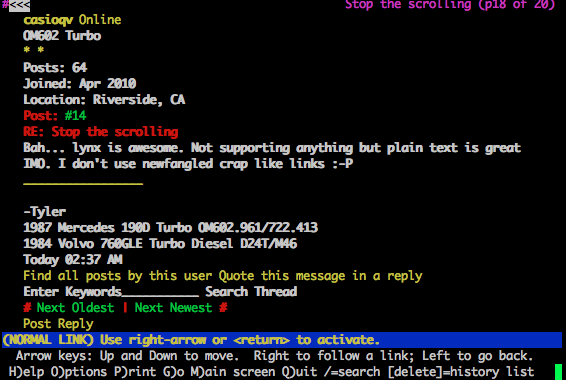Screen dimensions: 566x380
Task: Open the casioqv user profile link
Action: click(48, 20)
